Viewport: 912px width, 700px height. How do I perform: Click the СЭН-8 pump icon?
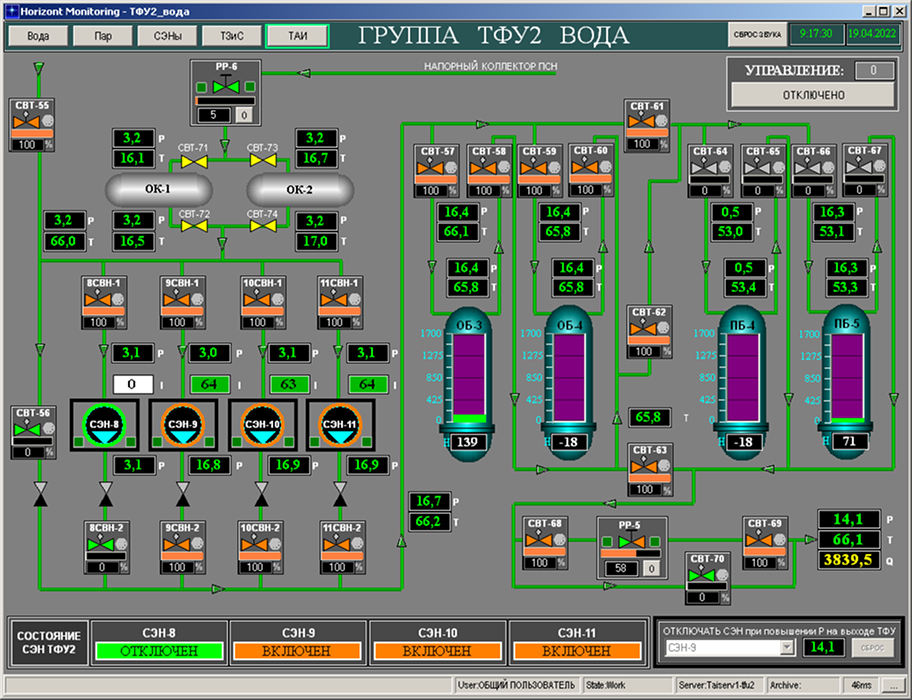click(x=101, y=426)
